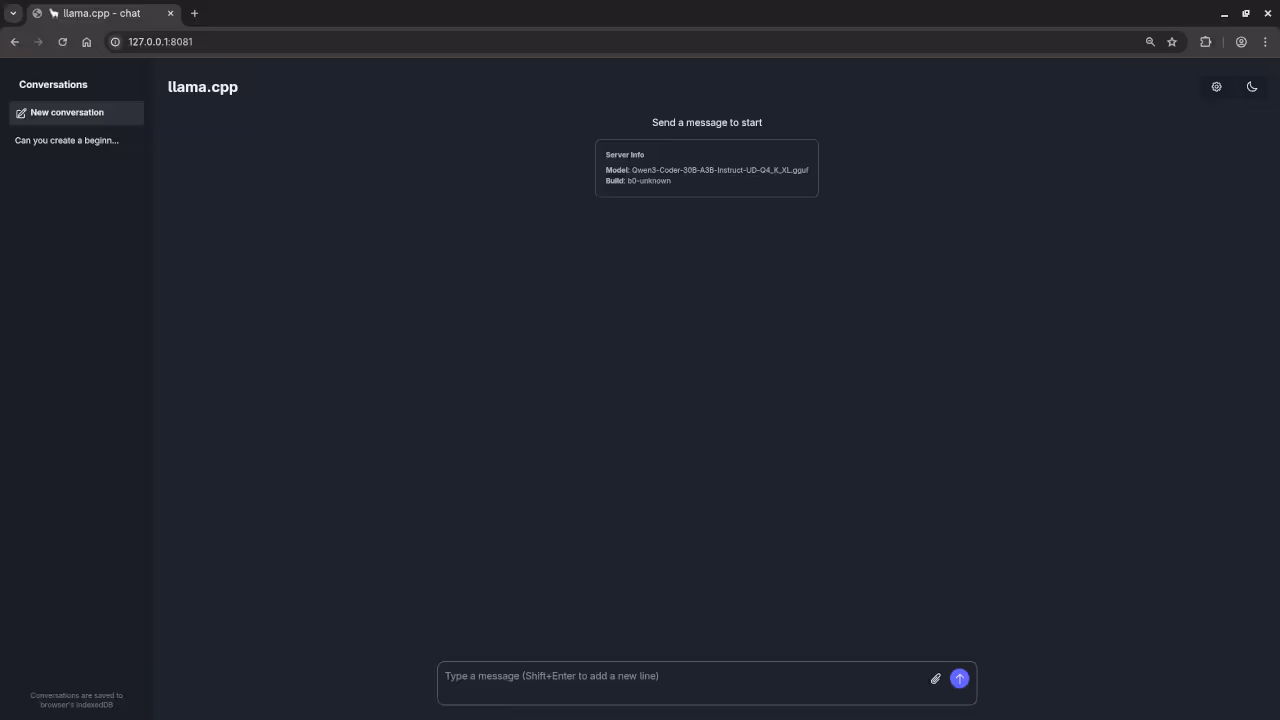
Task: Open the Chrome three-dot menu
Action: click(1266, 42)
